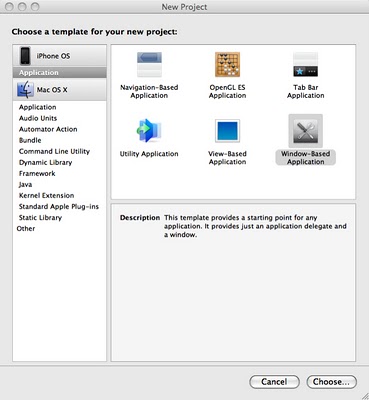Select Automator Action category
This screenshot has width=369, height=400.
(60, 129)
